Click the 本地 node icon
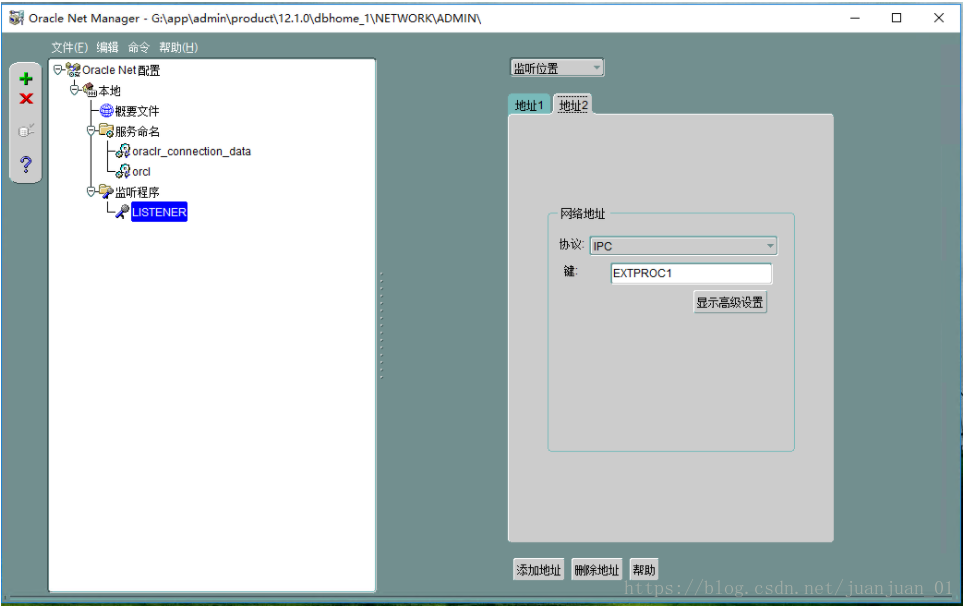 click(90, 90)
